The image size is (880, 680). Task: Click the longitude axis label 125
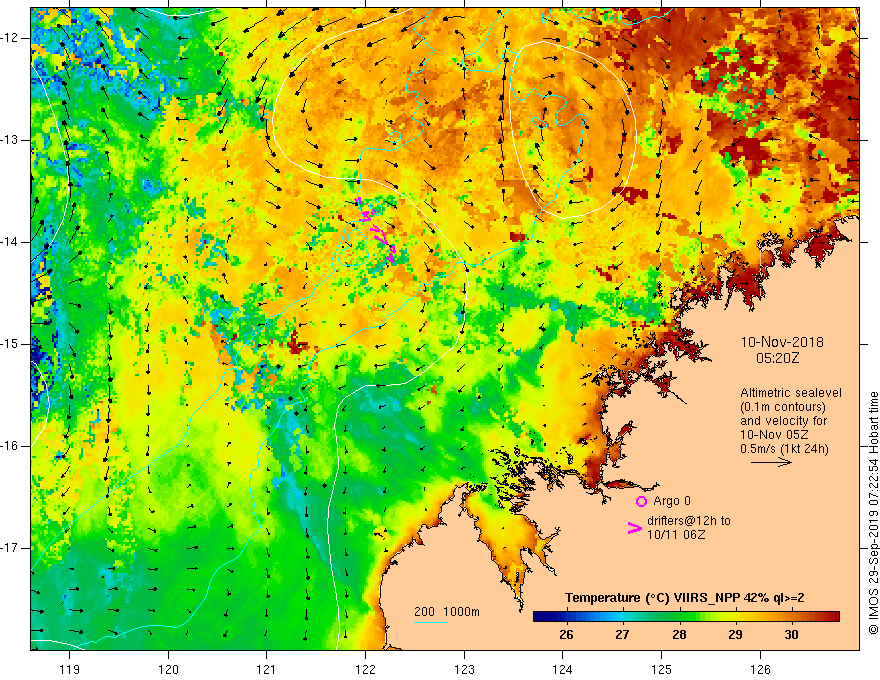(x=661, y=669)
